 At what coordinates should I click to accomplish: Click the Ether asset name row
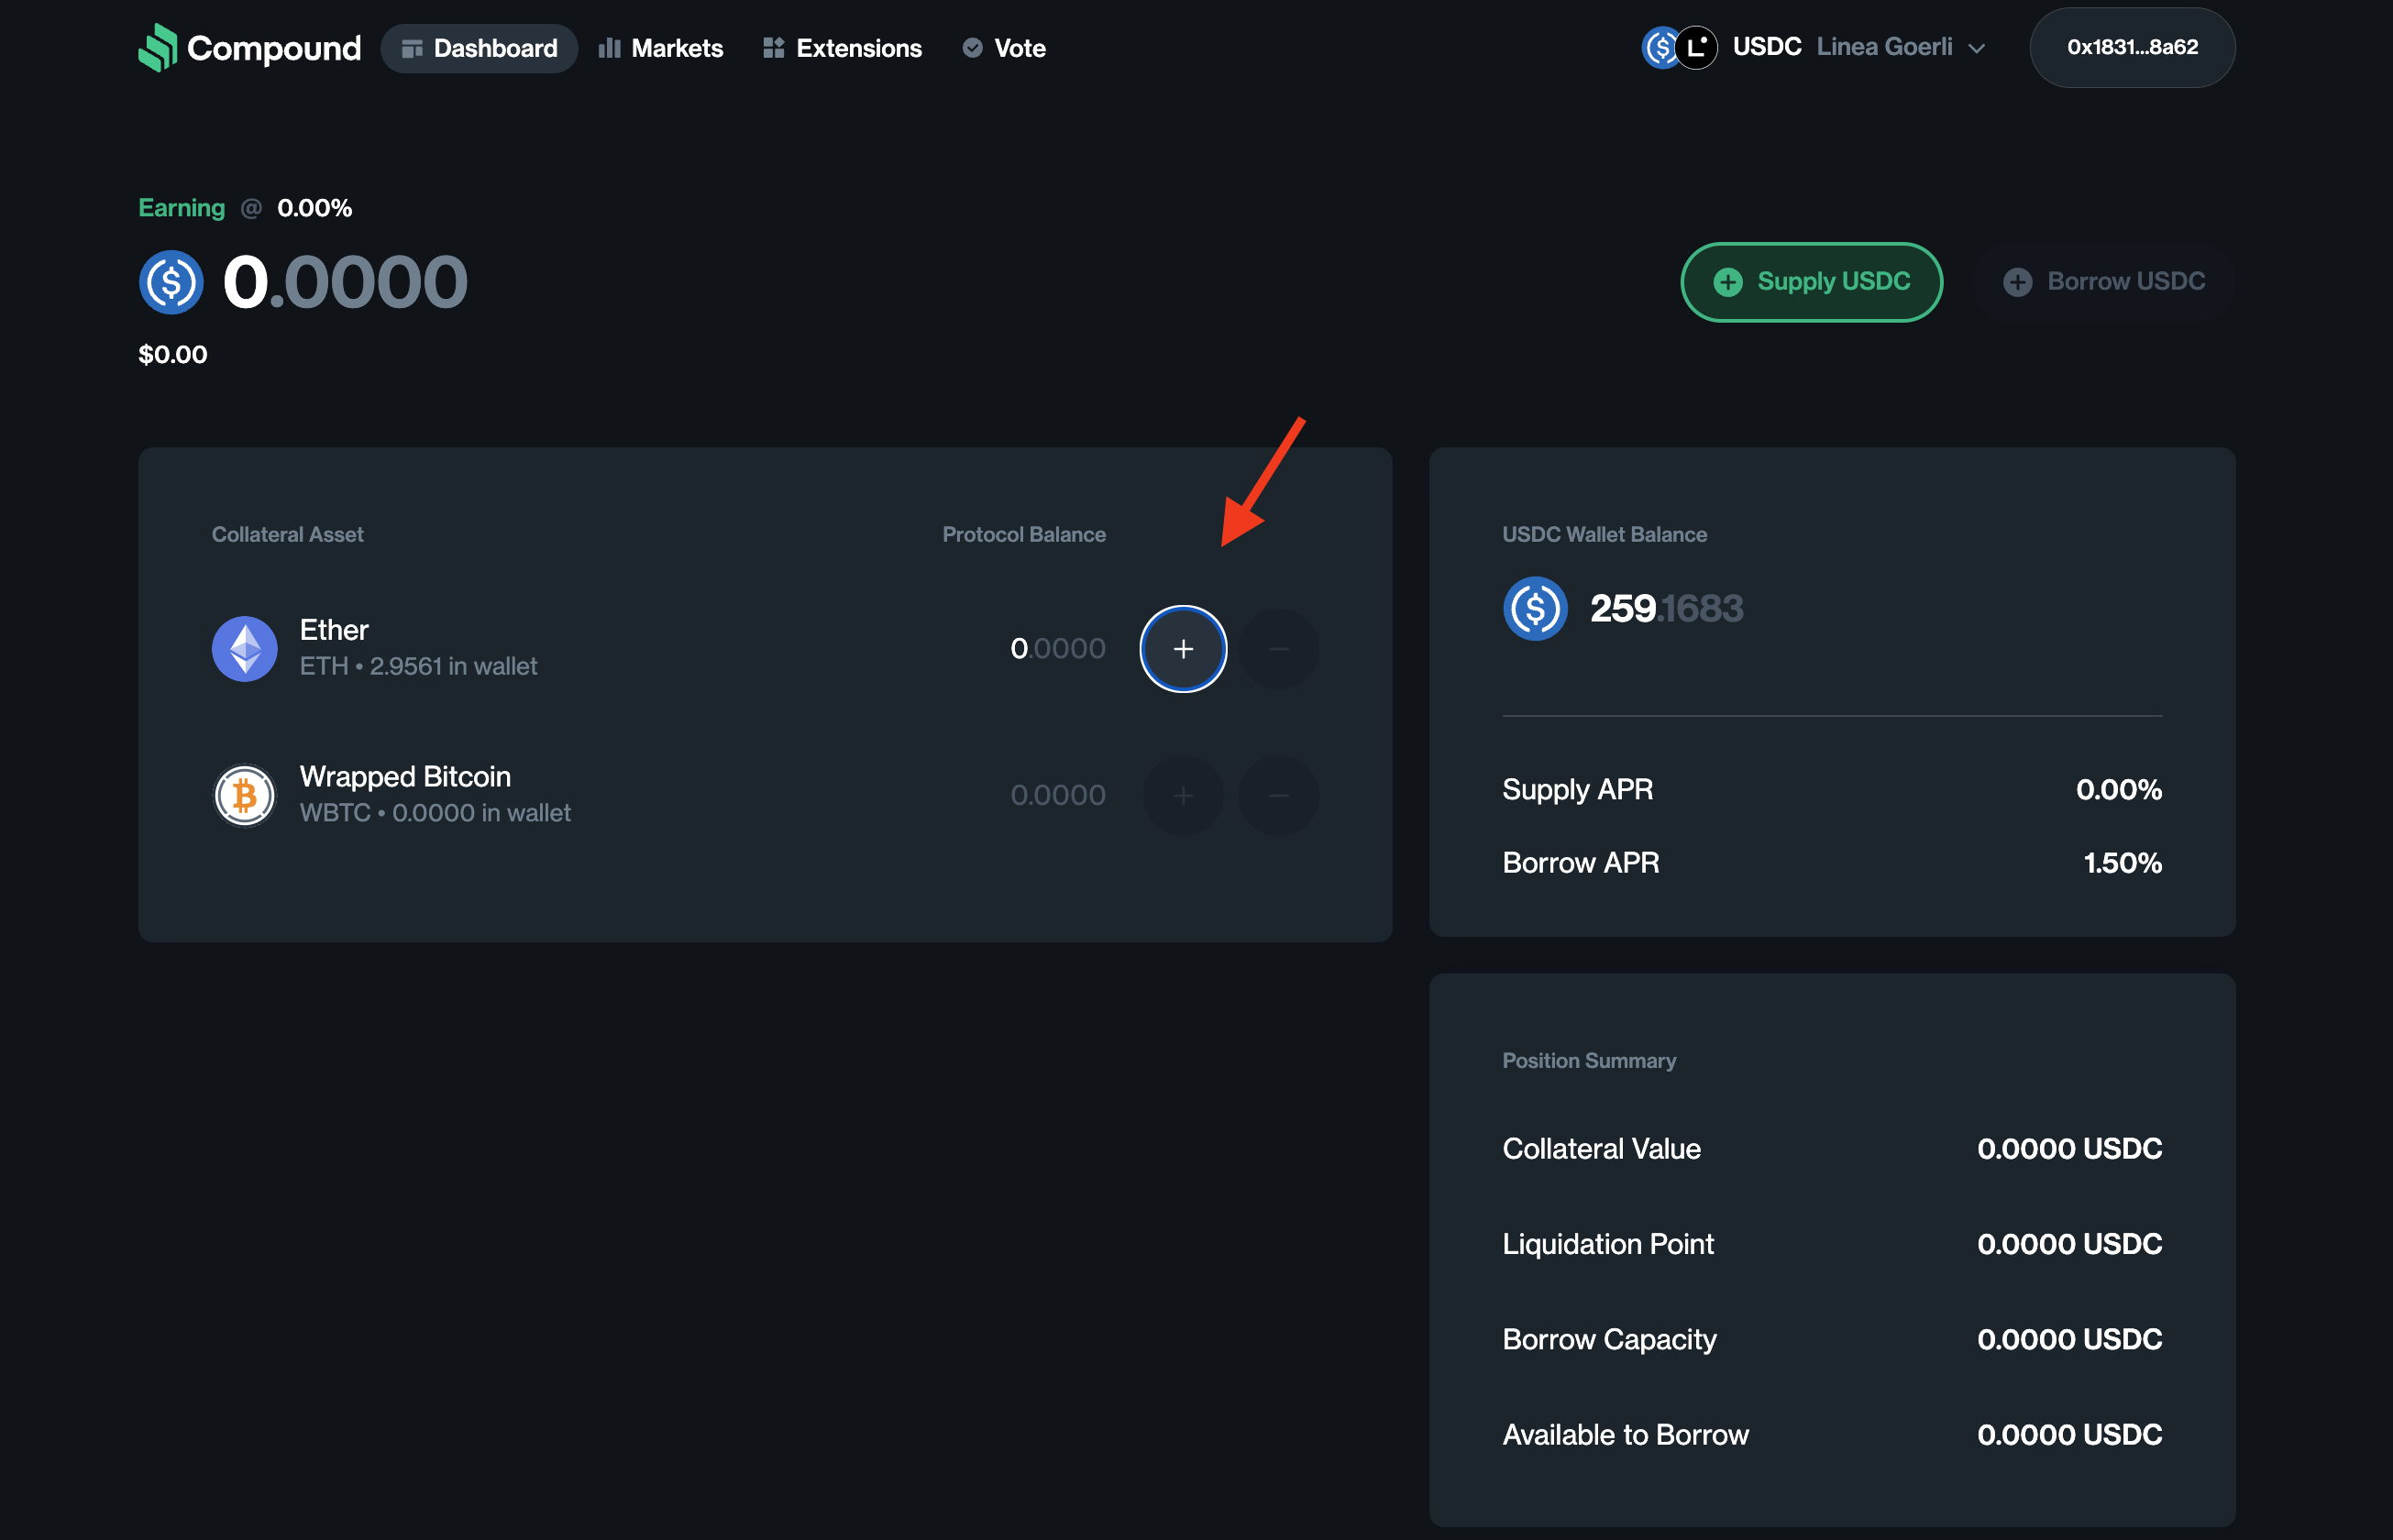click(x=334, y=630)
